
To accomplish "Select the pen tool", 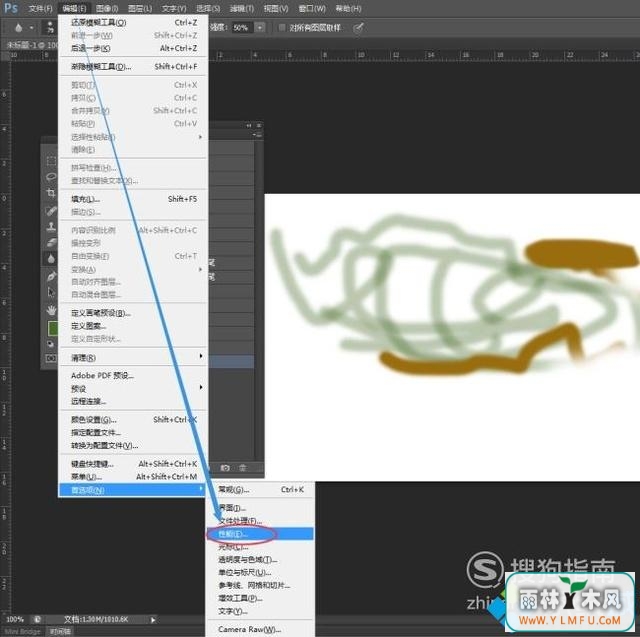I will tap(51, 276).
